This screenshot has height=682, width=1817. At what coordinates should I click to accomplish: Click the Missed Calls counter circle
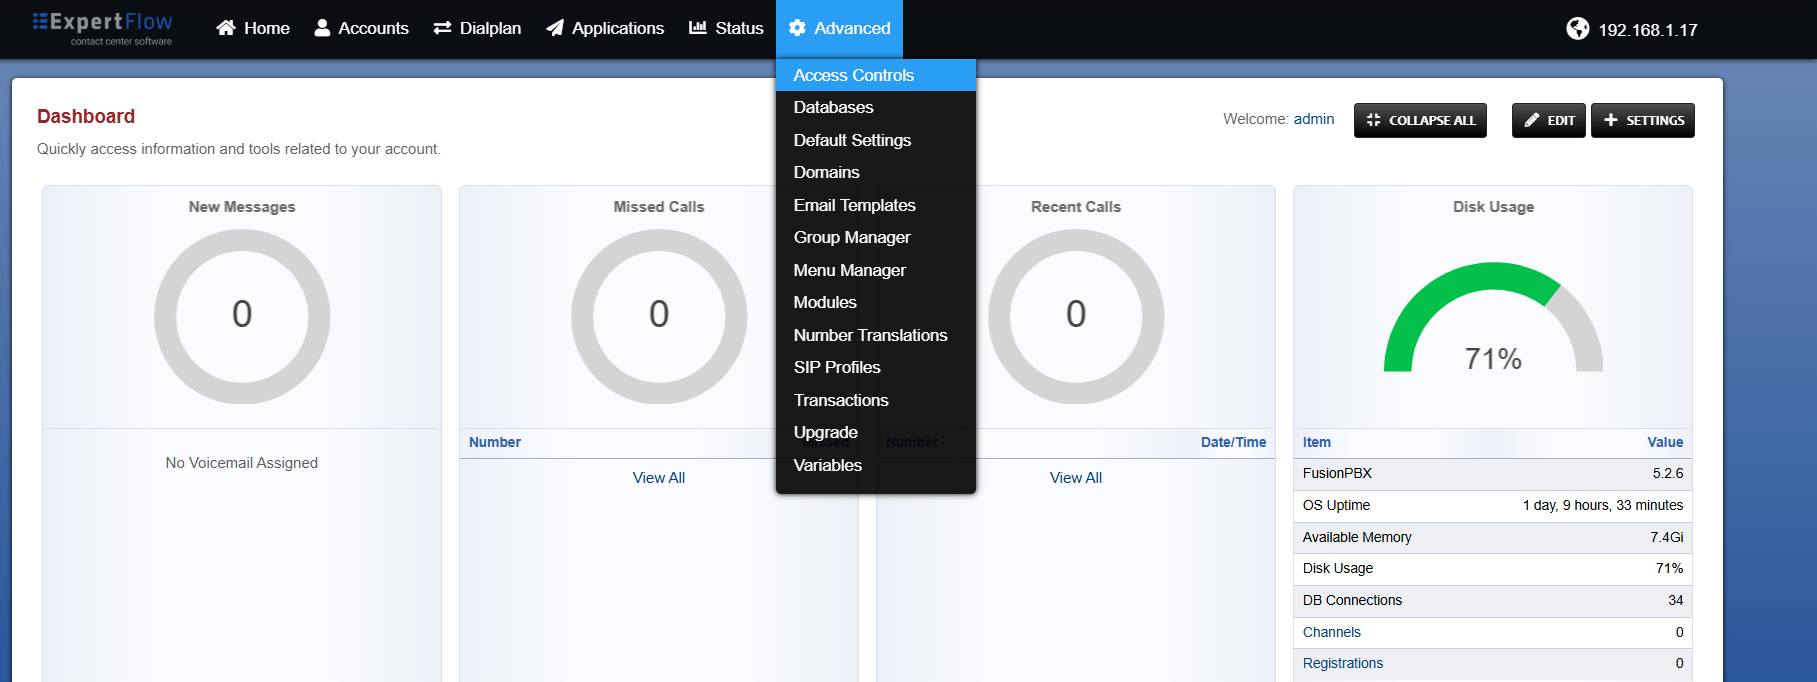click(659, 316)
